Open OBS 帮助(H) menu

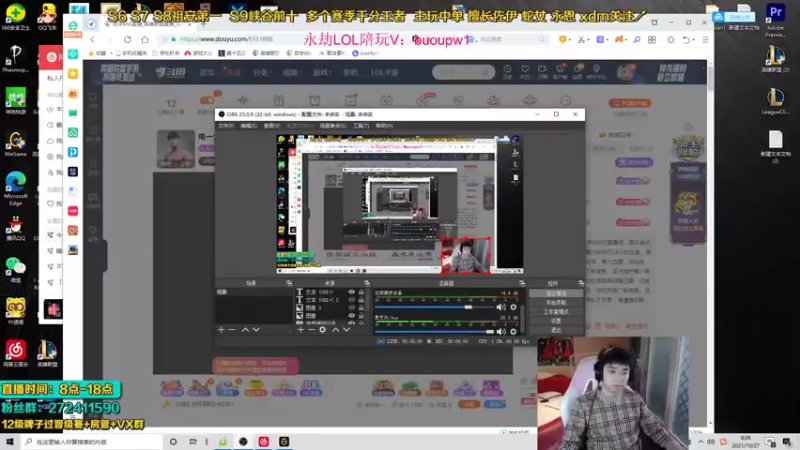click(x=384, y=126)
